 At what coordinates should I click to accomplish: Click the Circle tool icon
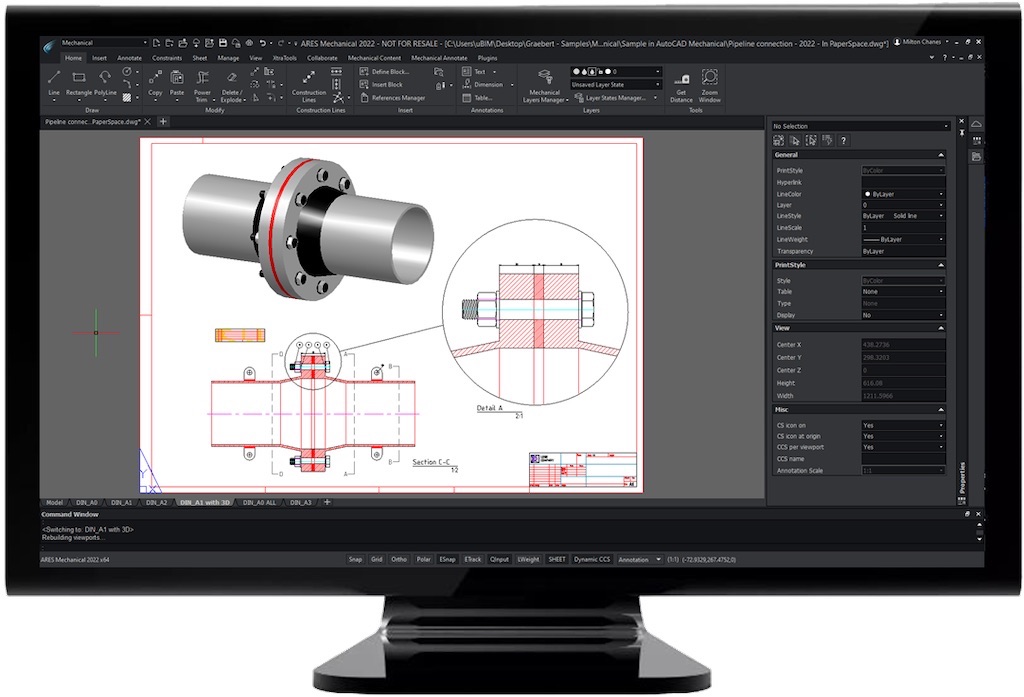click(127, 71)
